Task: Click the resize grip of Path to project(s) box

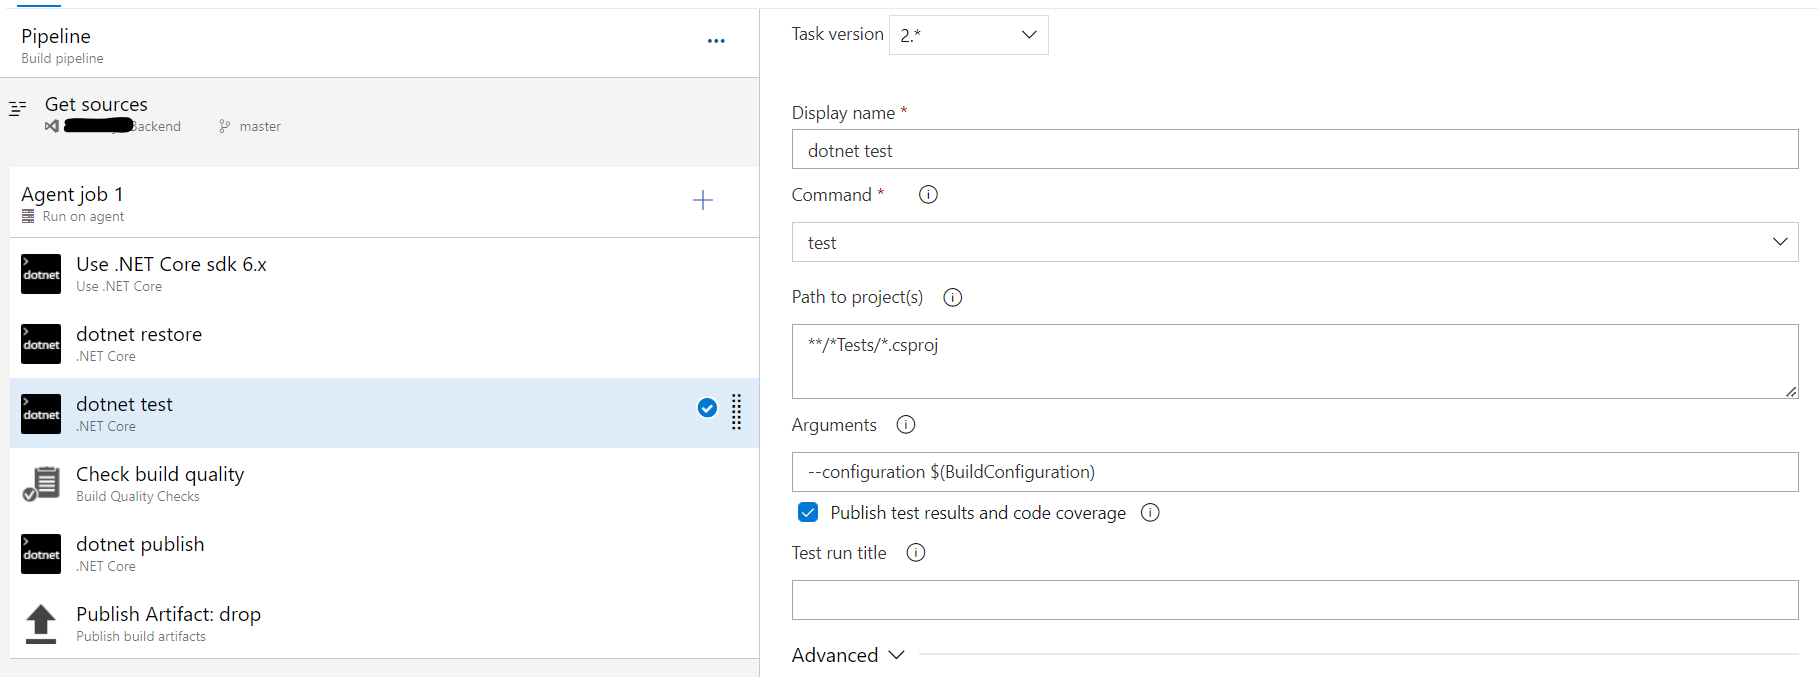Action: pyautogui.click(x=1791, y=392)
